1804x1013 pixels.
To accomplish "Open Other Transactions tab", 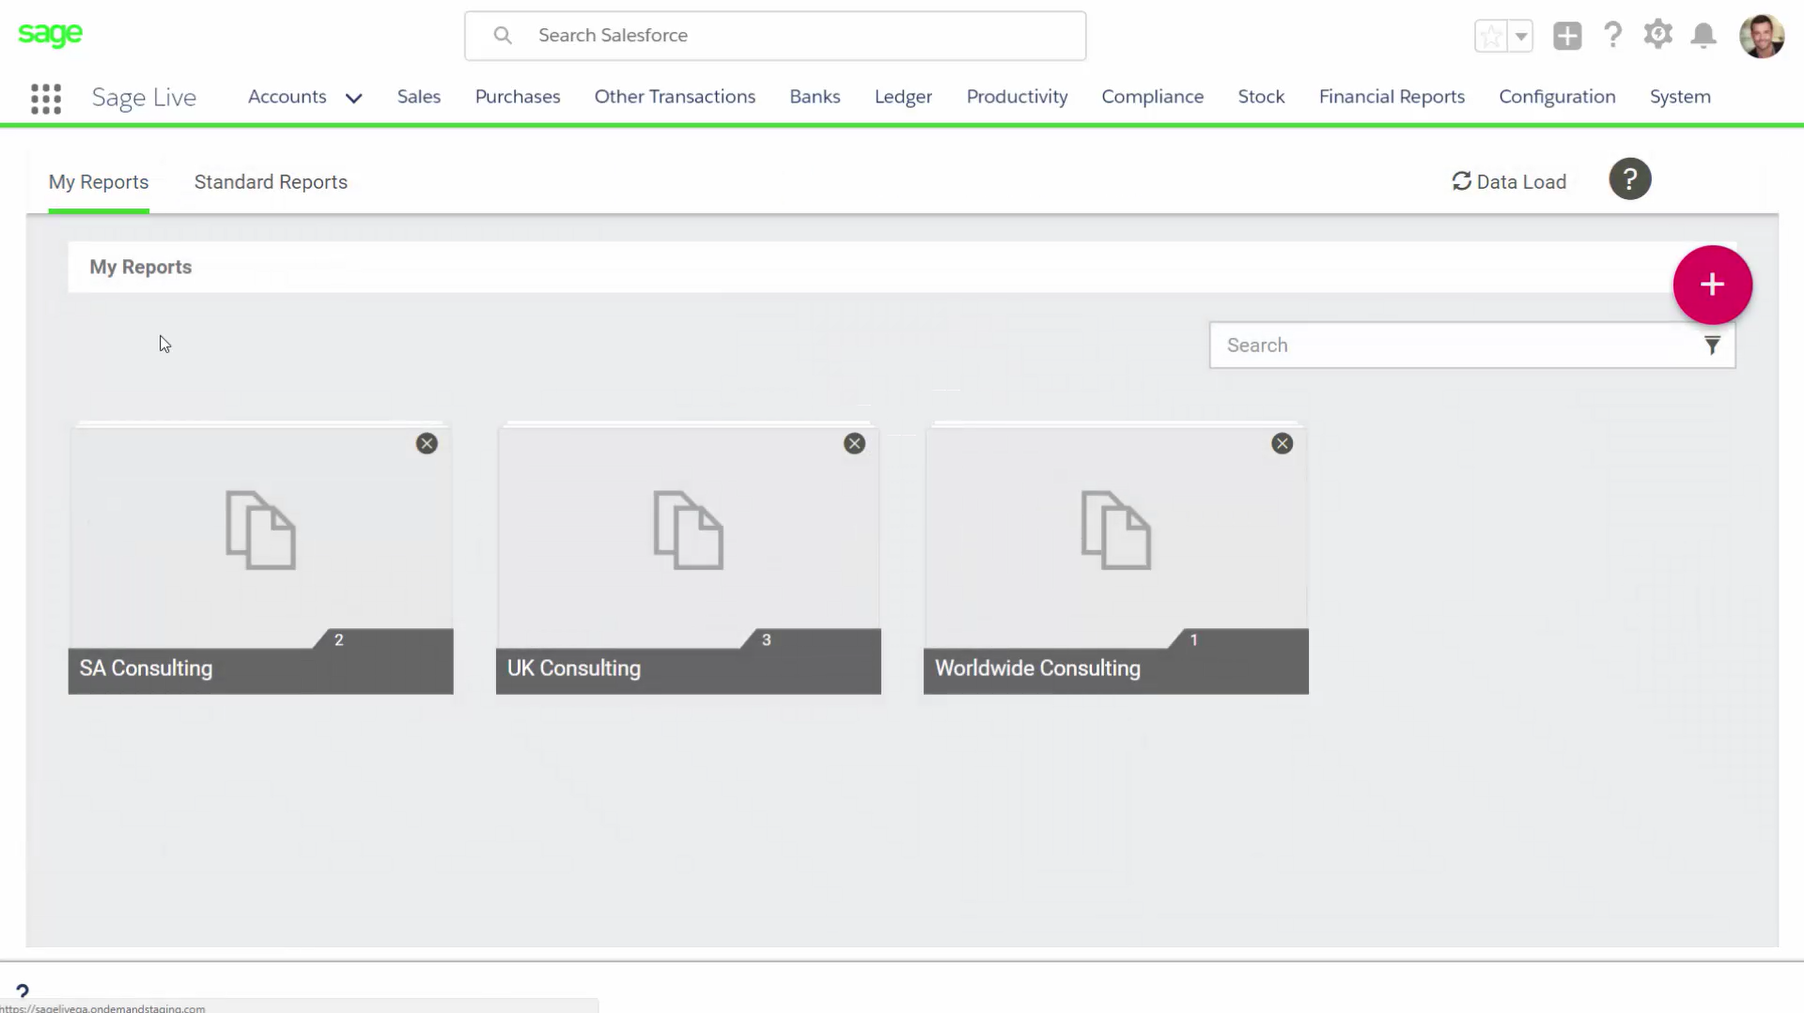I will pos(675,97).
